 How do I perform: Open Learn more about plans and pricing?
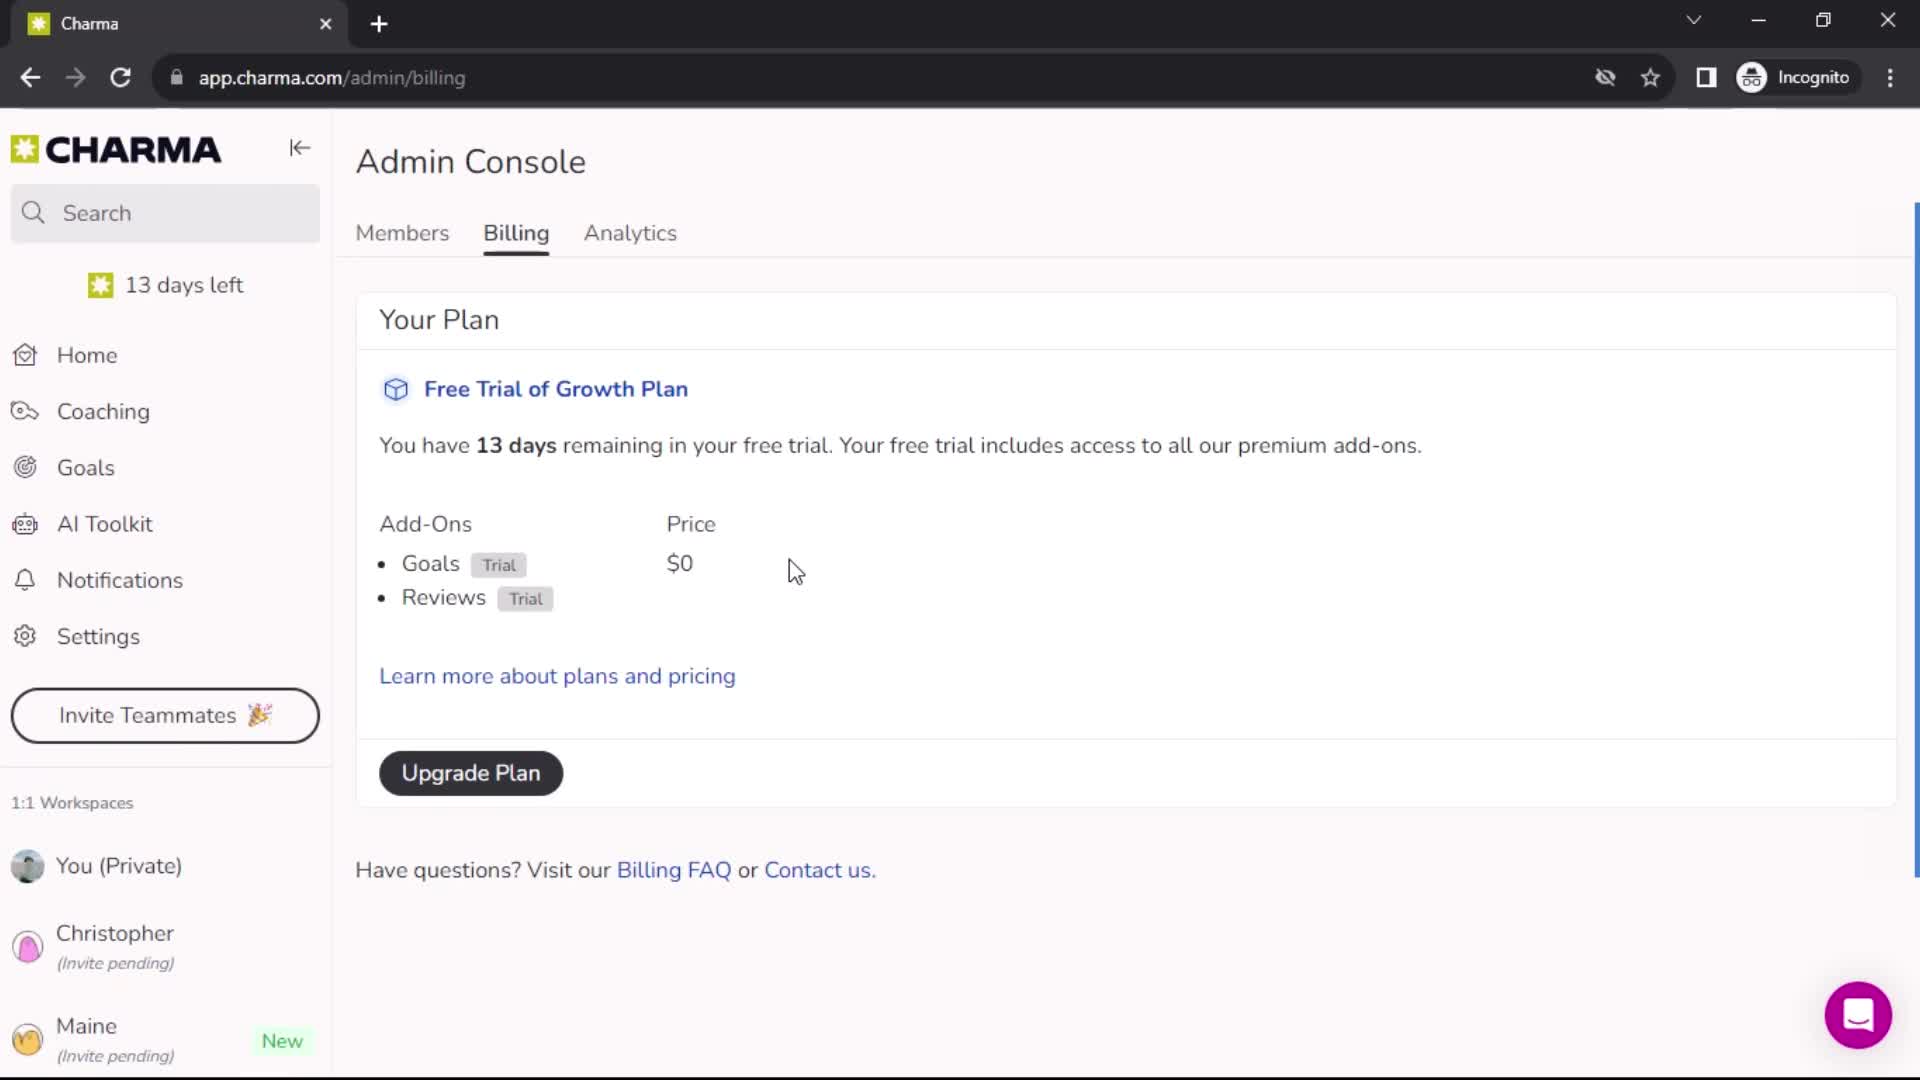[557, 676]
